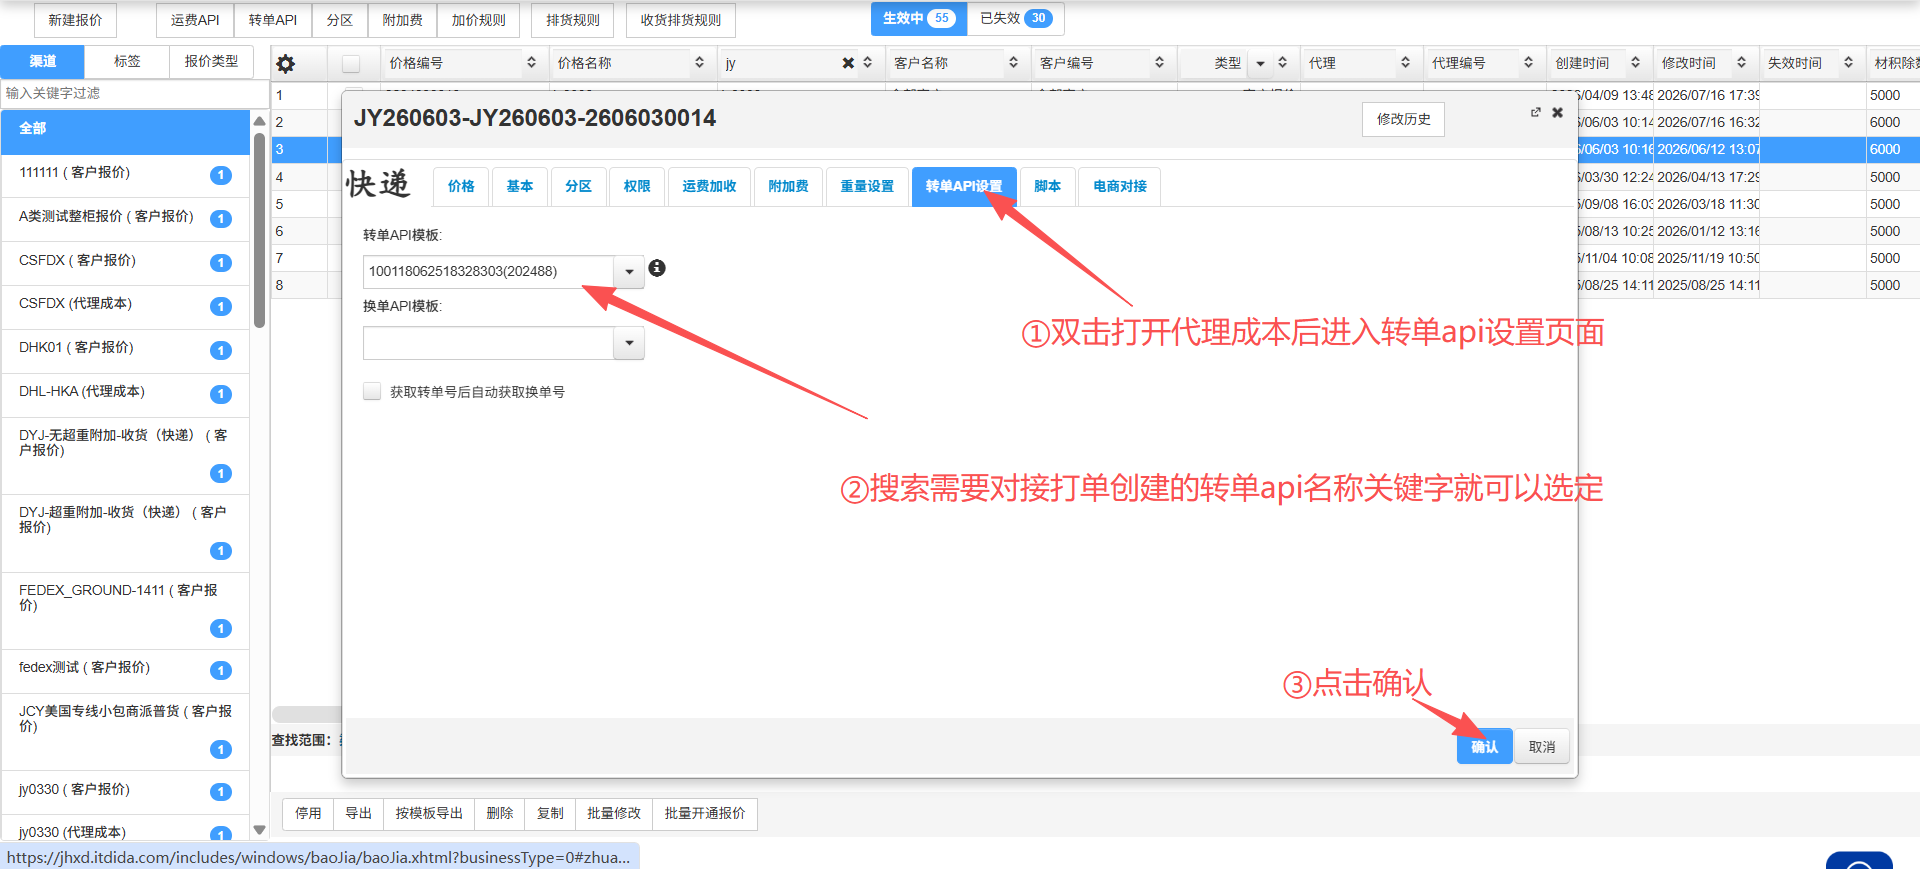Confirm with the 确认 button
The height and width of the screenshot is (869, 1920).
(1484, 747)
